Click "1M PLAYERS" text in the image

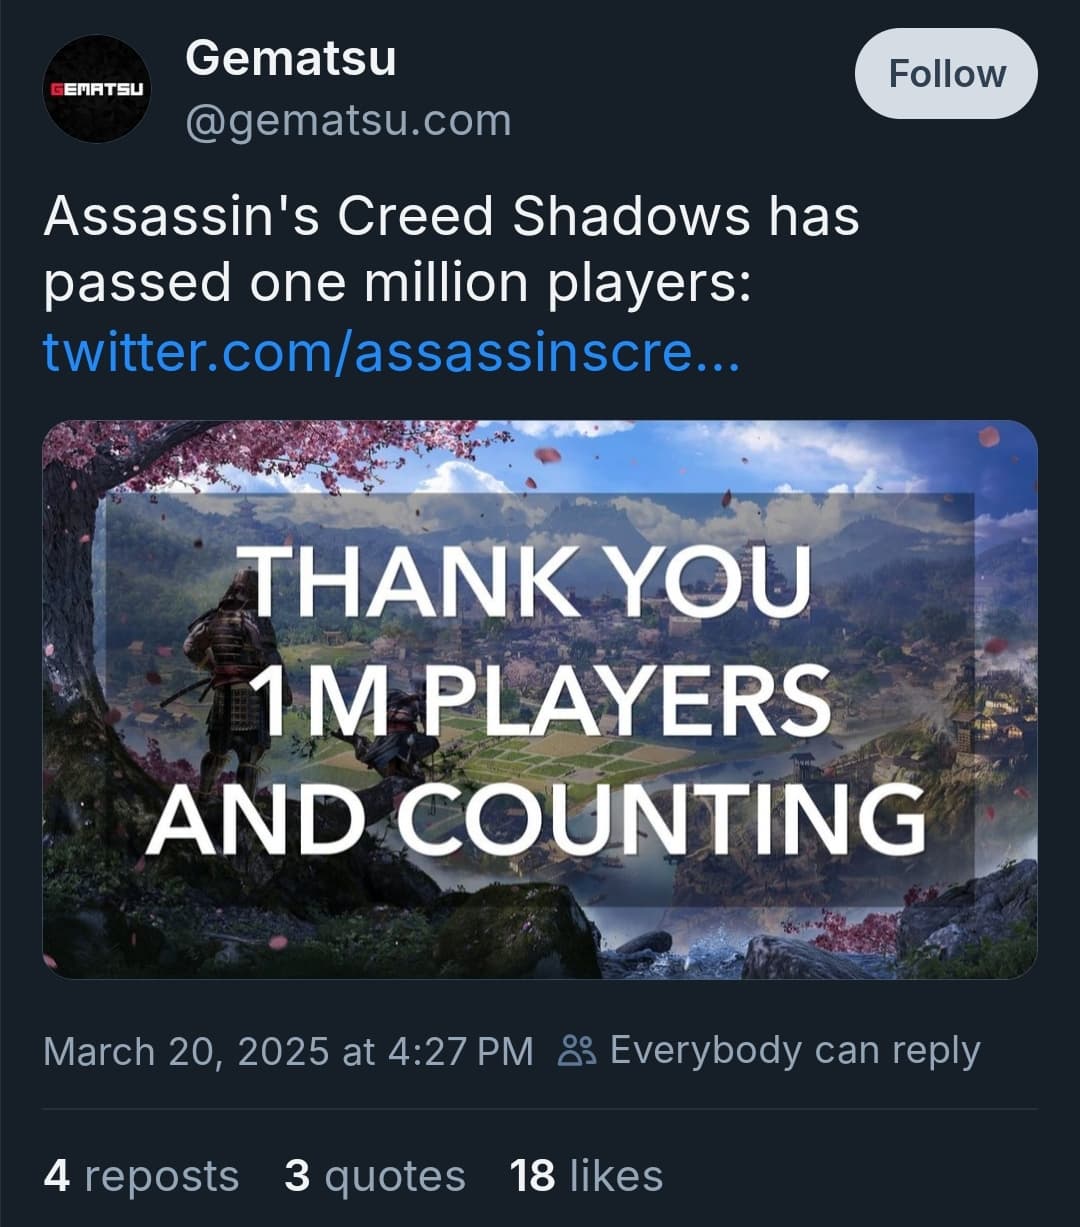pos(540,701)
